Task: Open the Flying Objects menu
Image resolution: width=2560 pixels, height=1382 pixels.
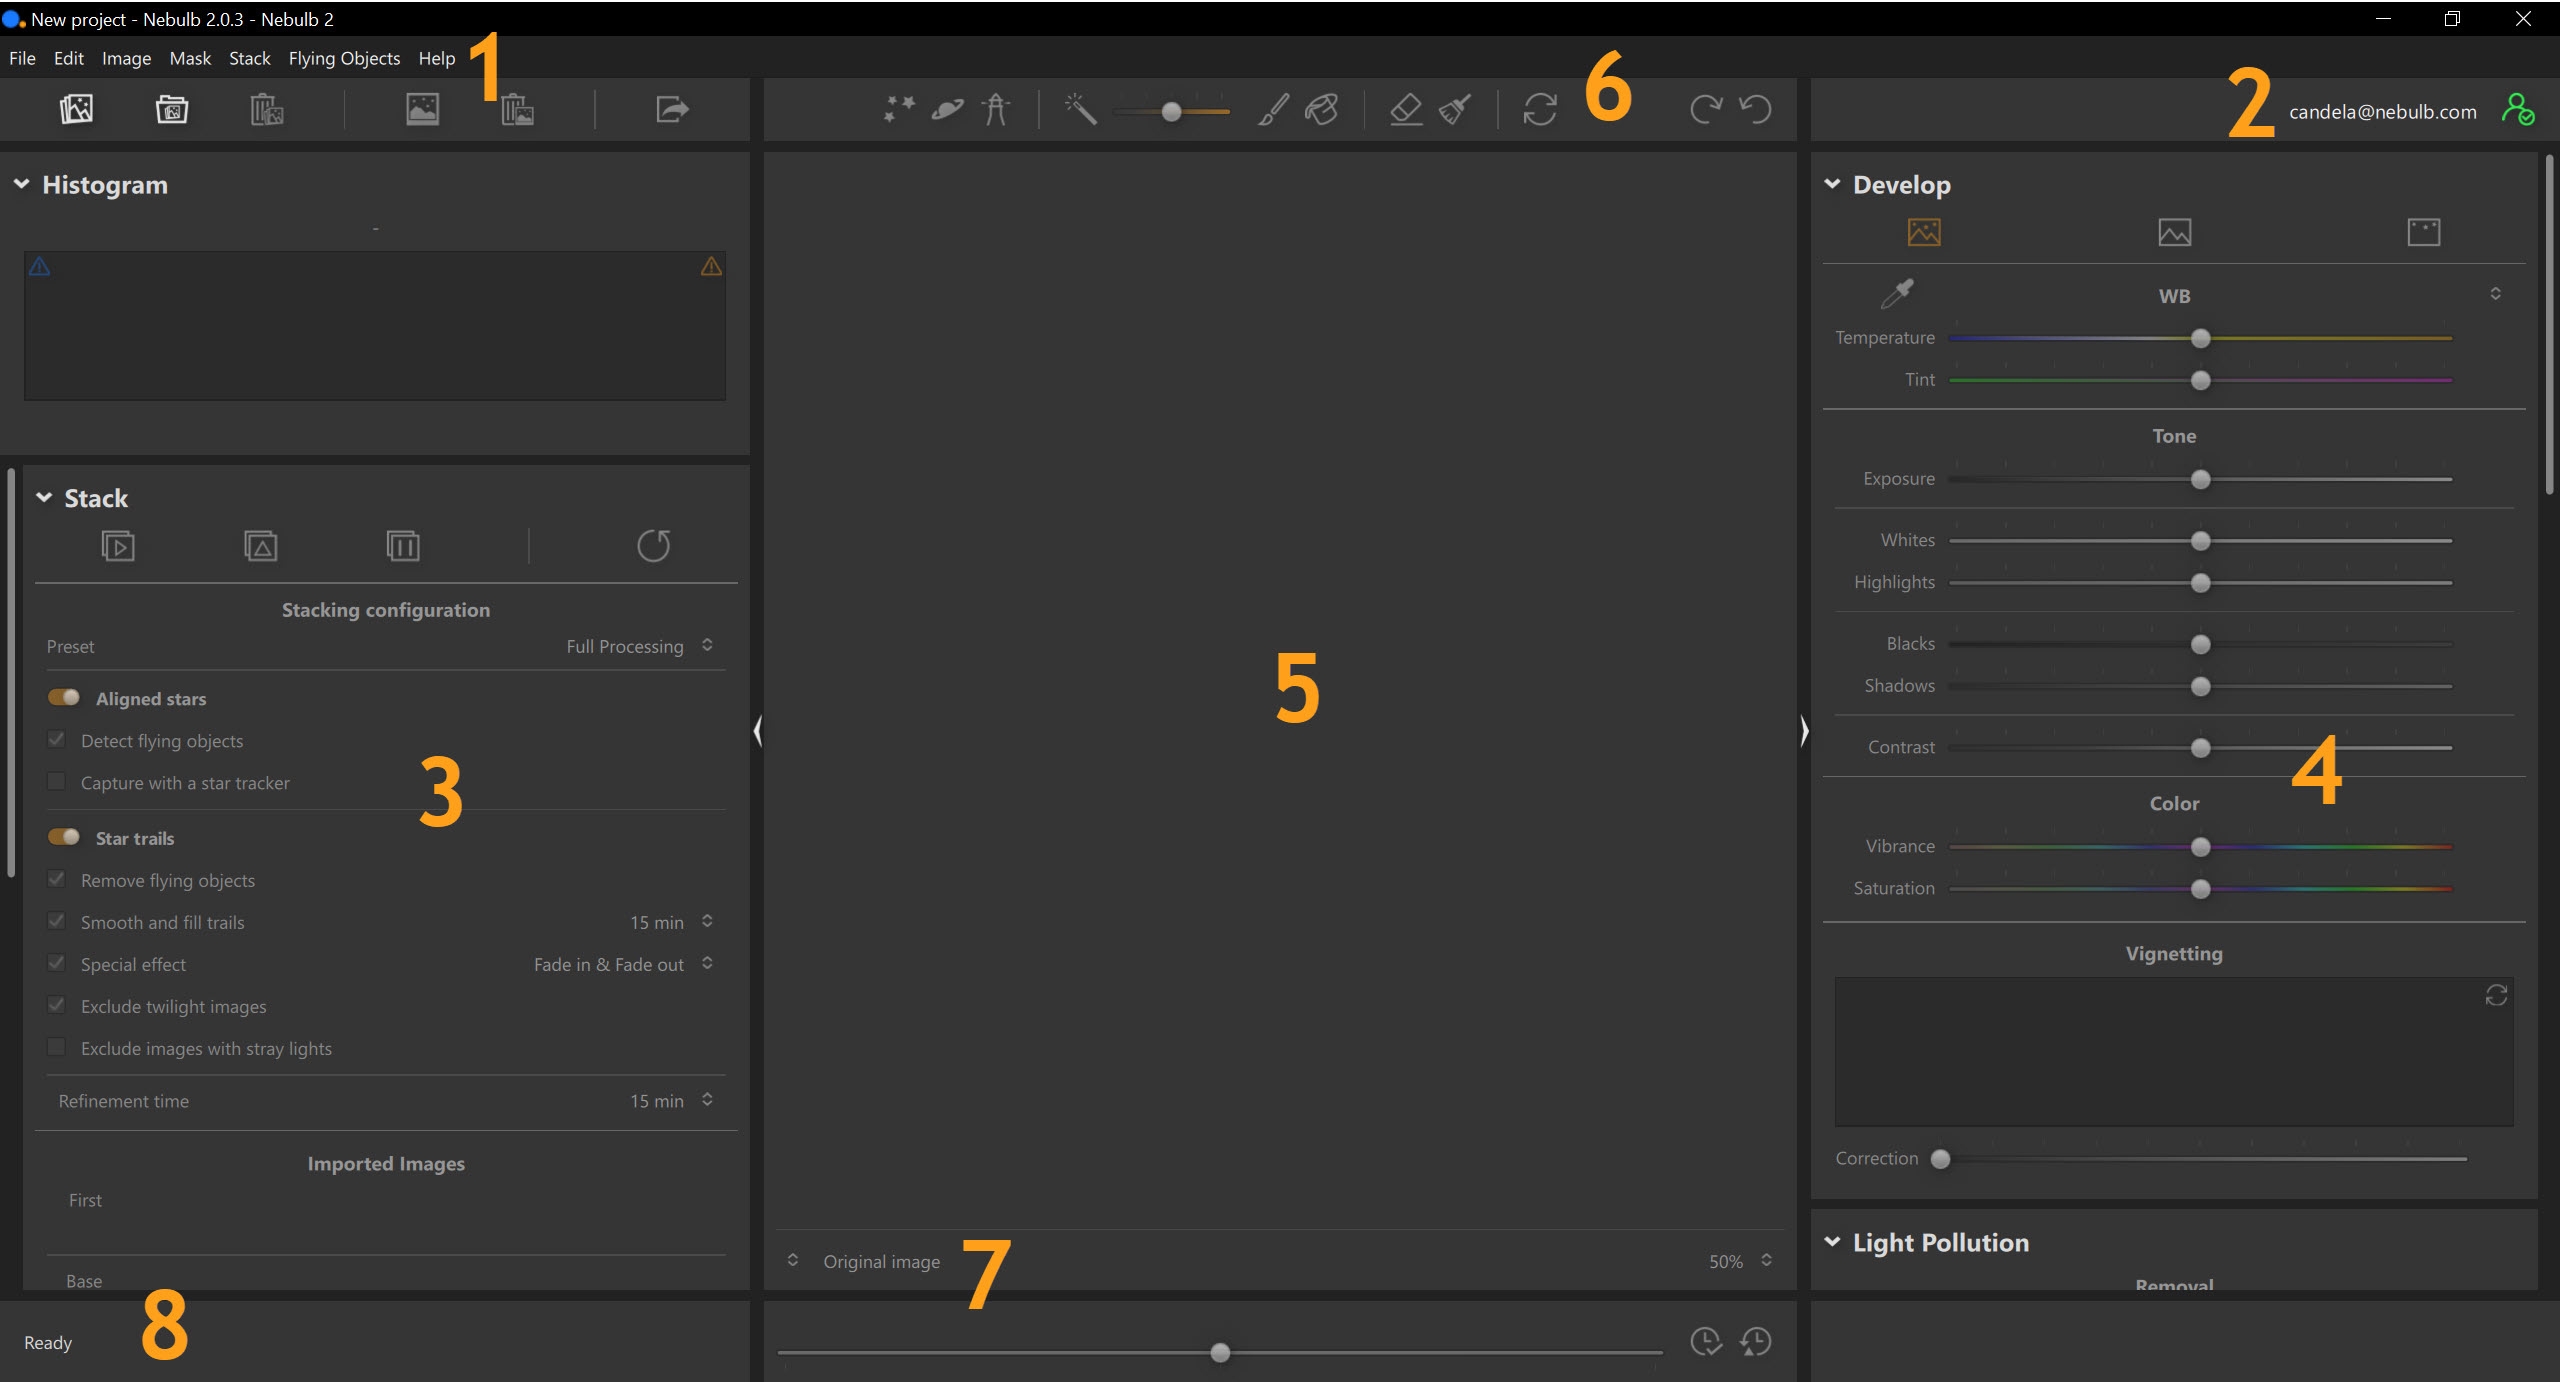Action: (344, 58)
